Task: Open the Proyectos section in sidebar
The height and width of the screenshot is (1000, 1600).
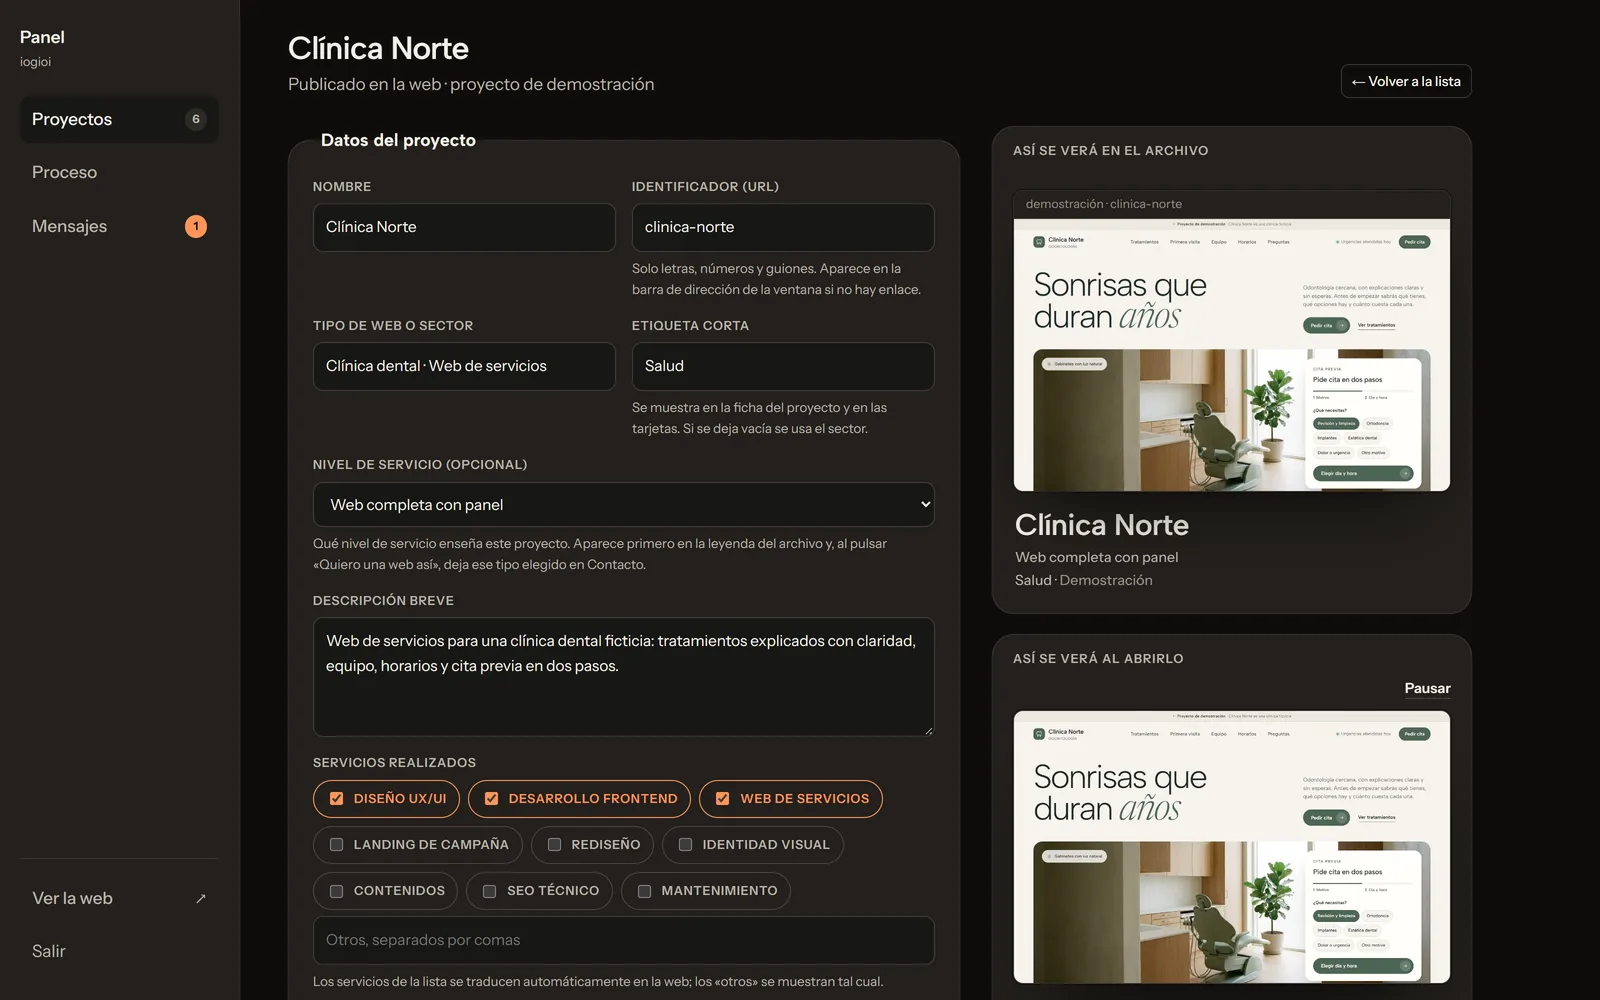Action: [x=119, y=119]
